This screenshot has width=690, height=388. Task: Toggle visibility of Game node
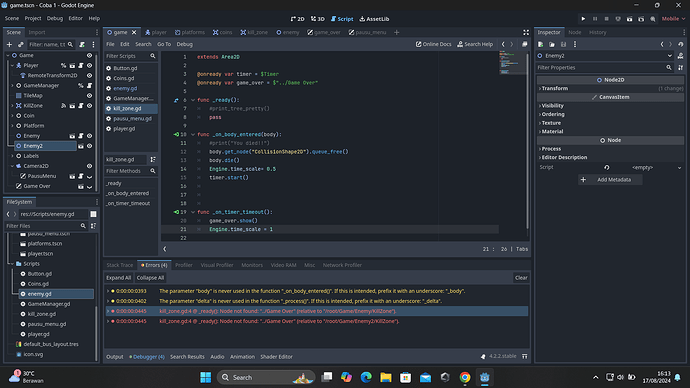point(89,55)
